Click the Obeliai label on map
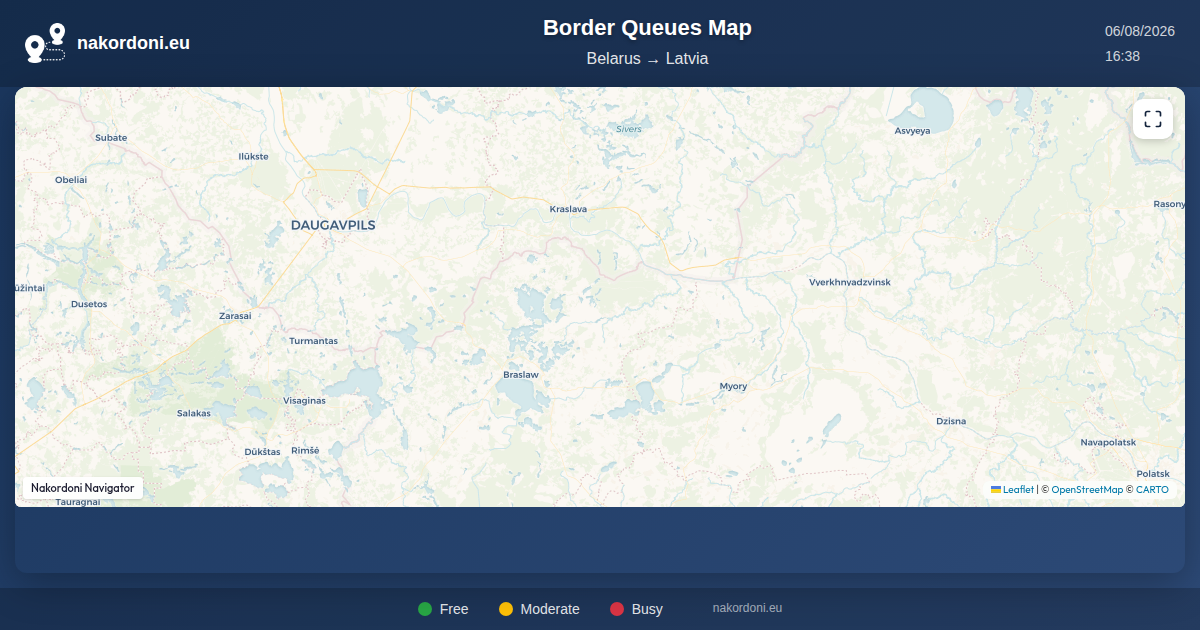The image size is (1200, 630). click(71, 180)
